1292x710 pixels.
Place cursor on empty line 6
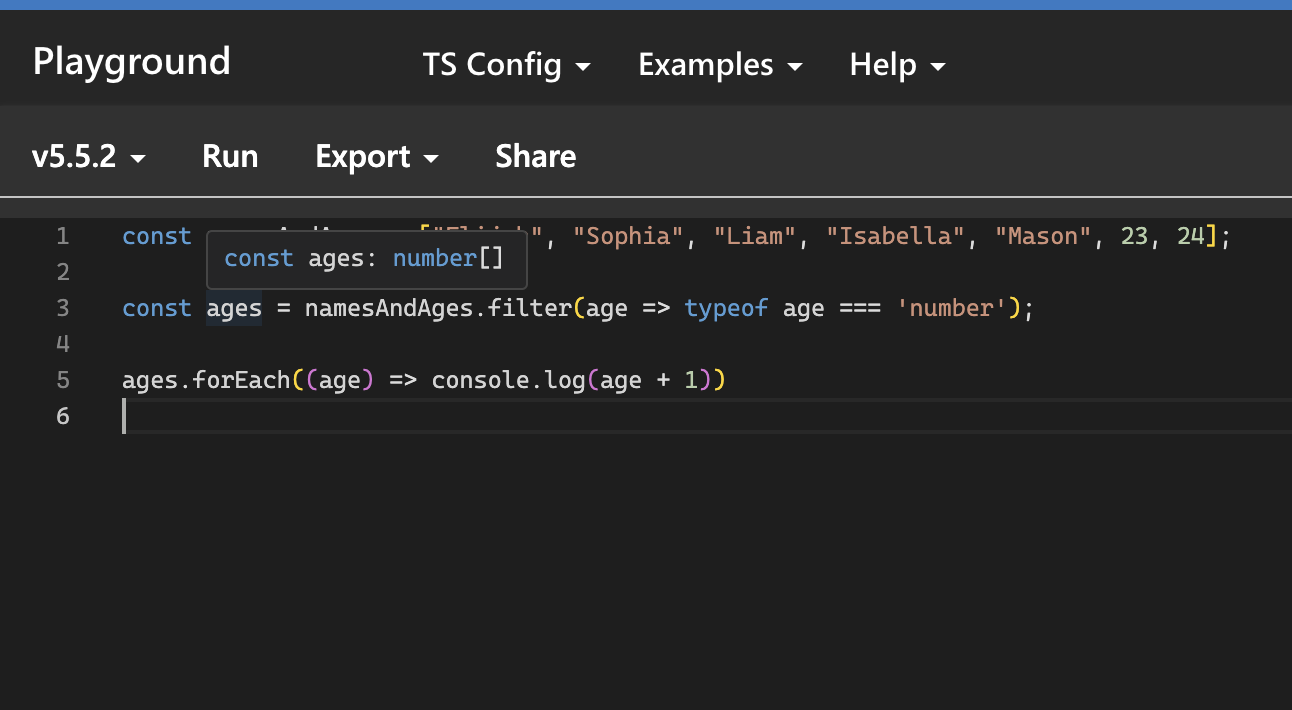[300, 416]
